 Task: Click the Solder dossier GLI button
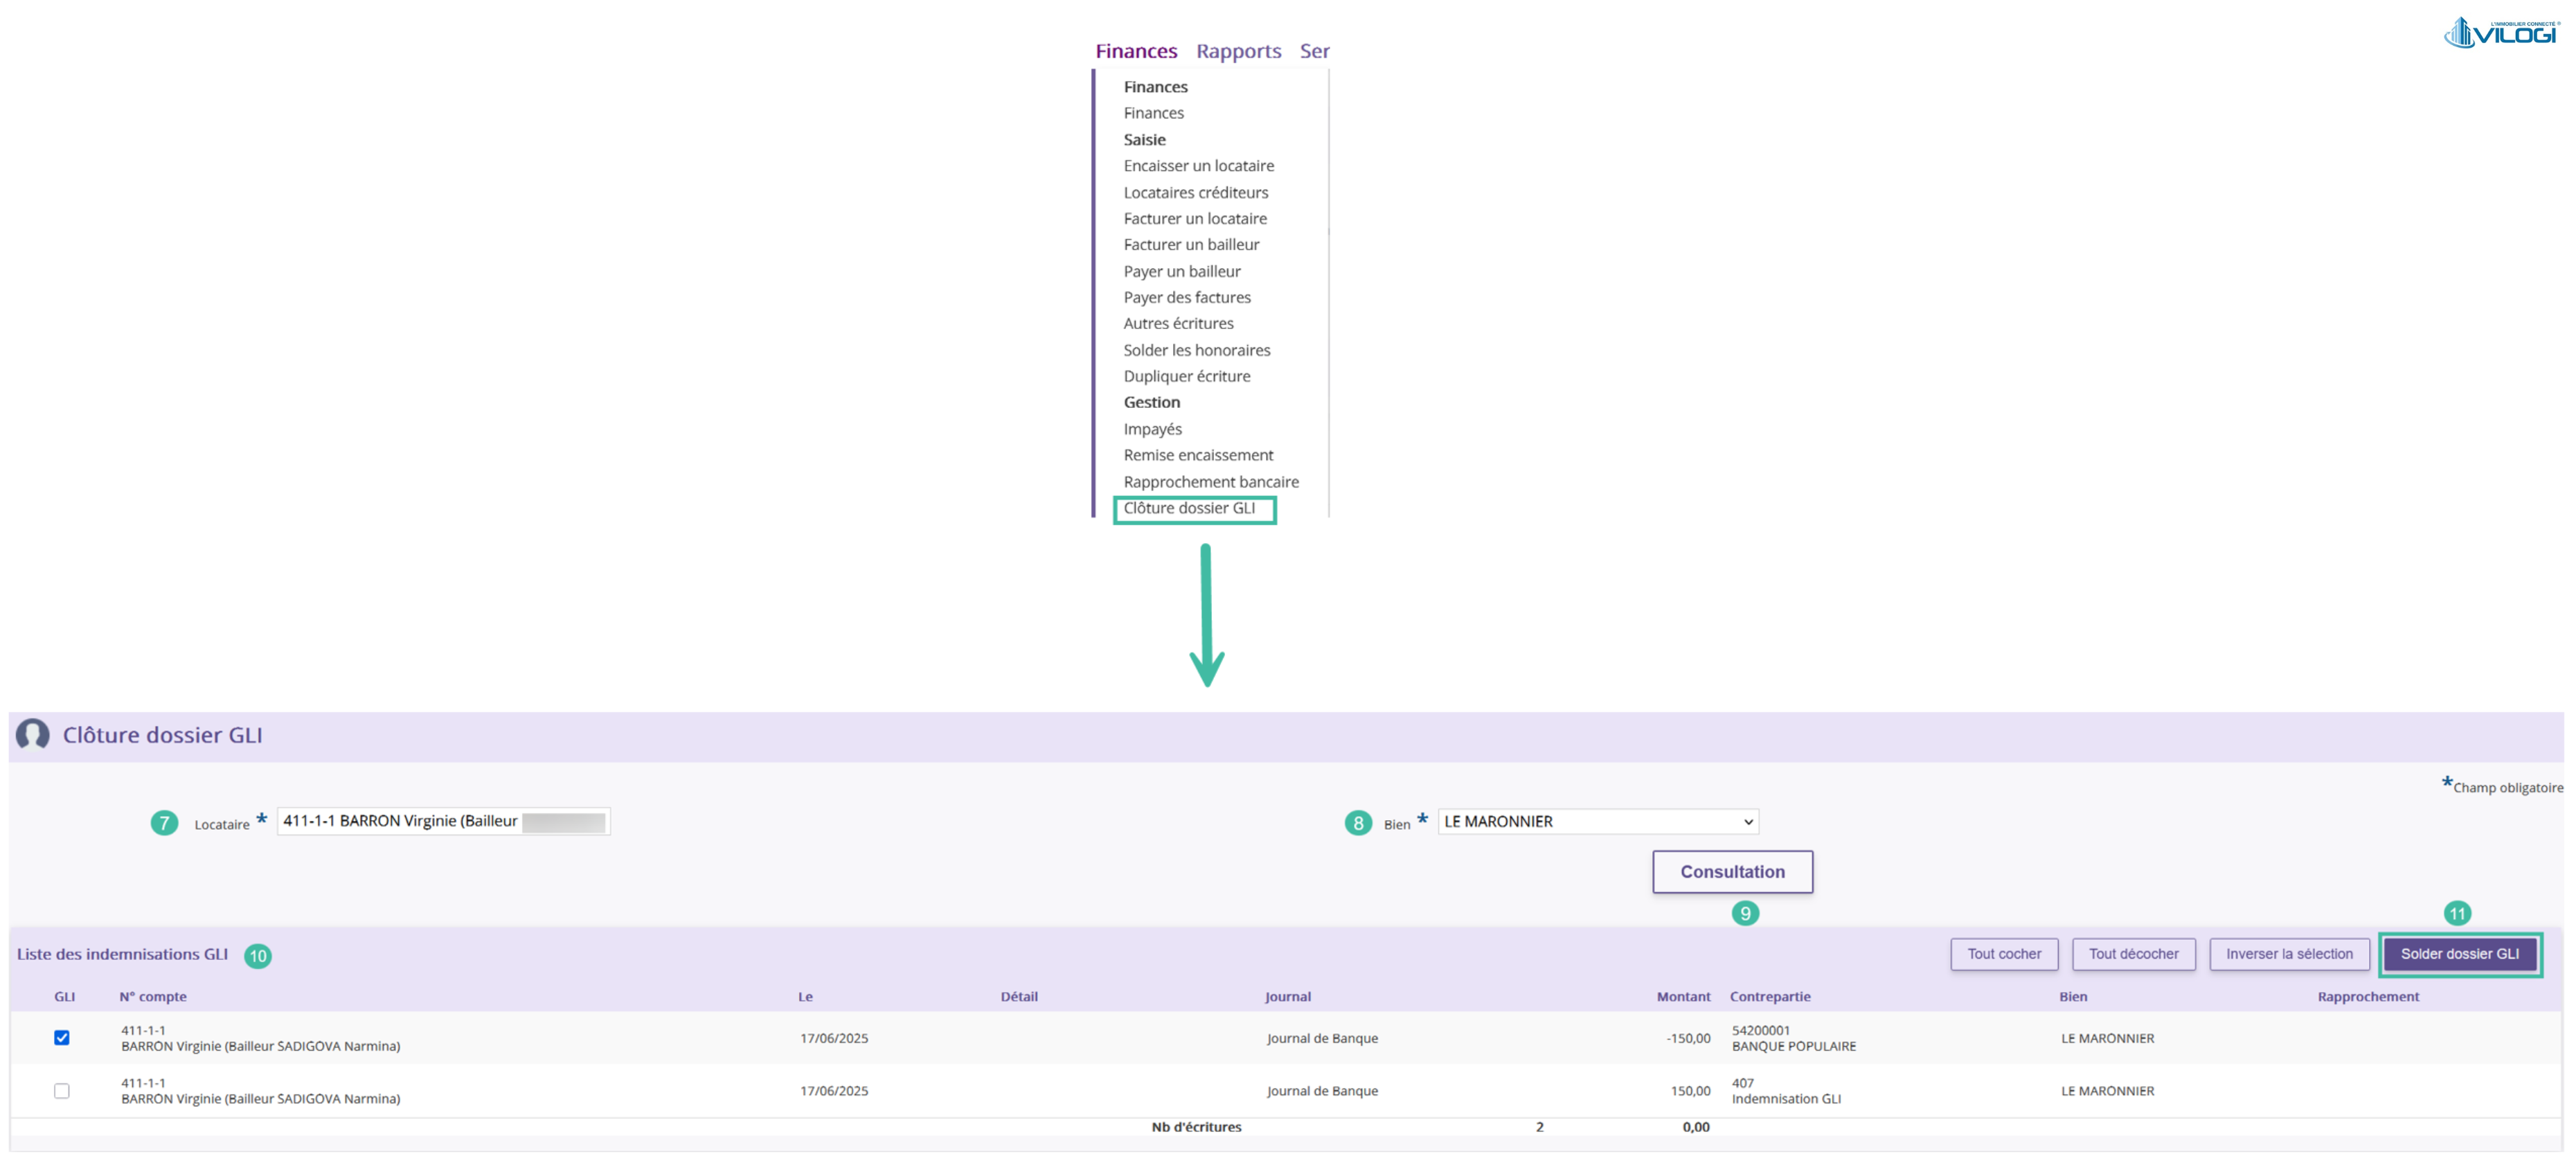point(2459,954)
